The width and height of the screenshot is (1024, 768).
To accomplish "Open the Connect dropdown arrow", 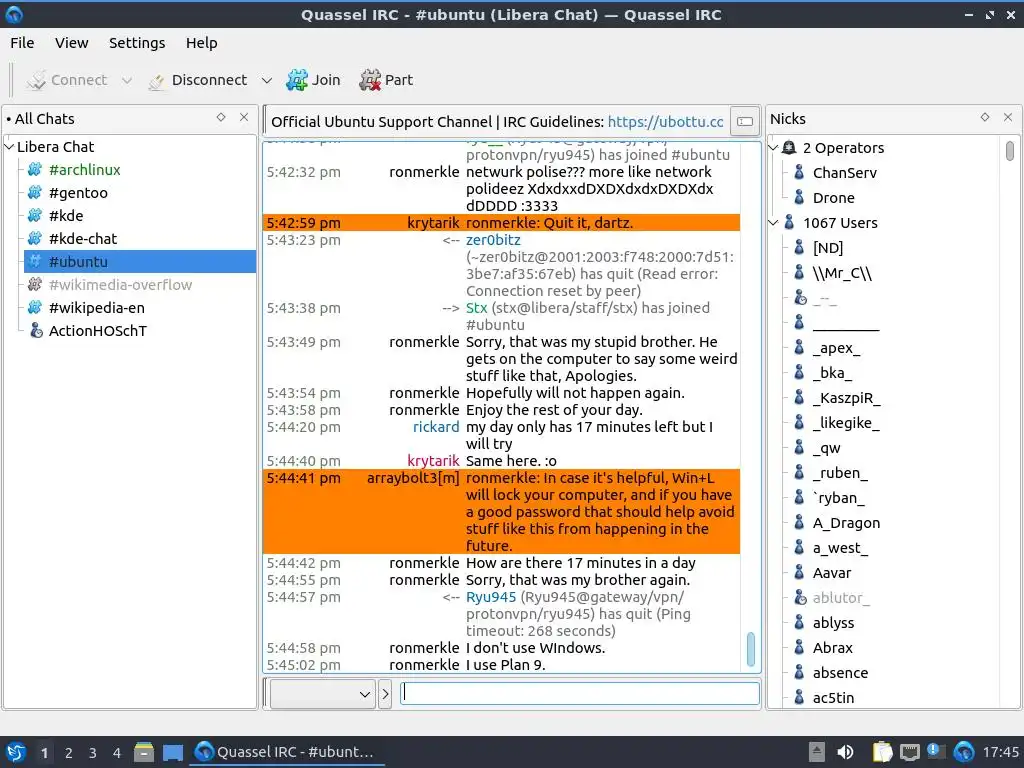I will coord(127,80).
